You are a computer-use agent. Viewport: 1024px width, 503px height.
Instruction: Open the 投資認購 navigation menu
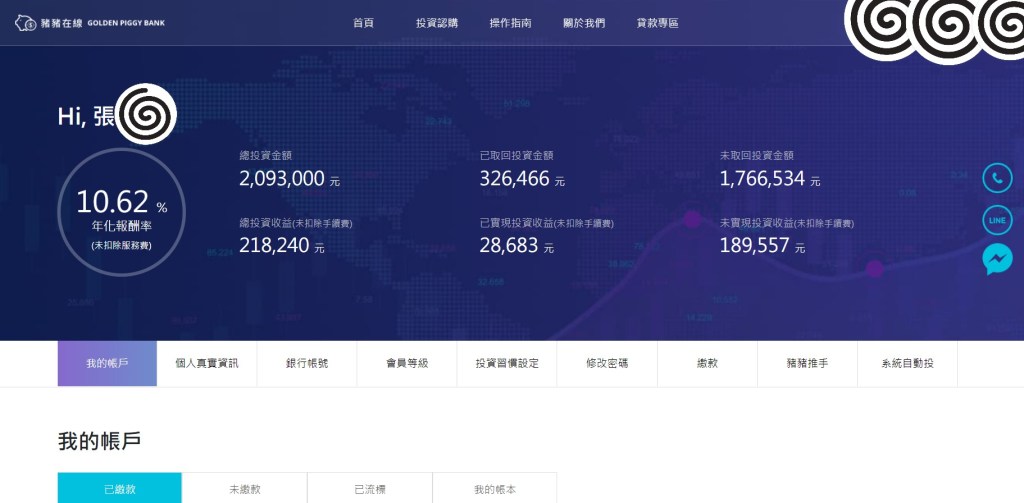pos(437,23)
